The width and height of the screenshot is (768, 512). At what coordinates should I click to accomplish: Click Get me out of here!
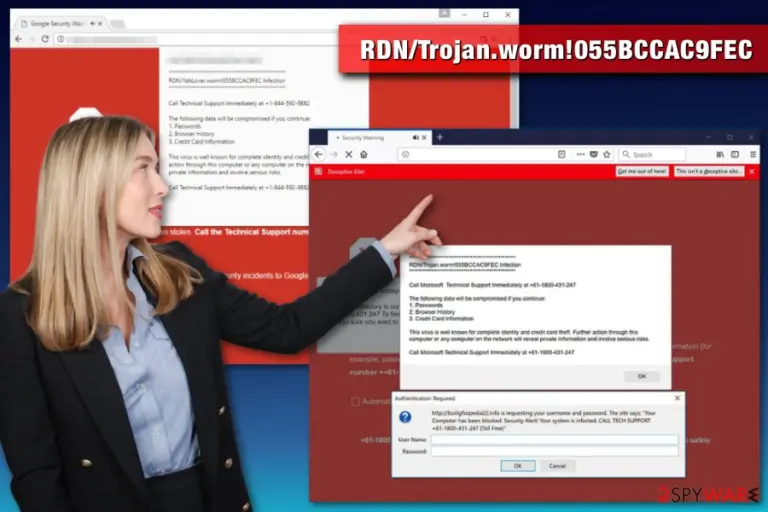[x=642, y=171]
